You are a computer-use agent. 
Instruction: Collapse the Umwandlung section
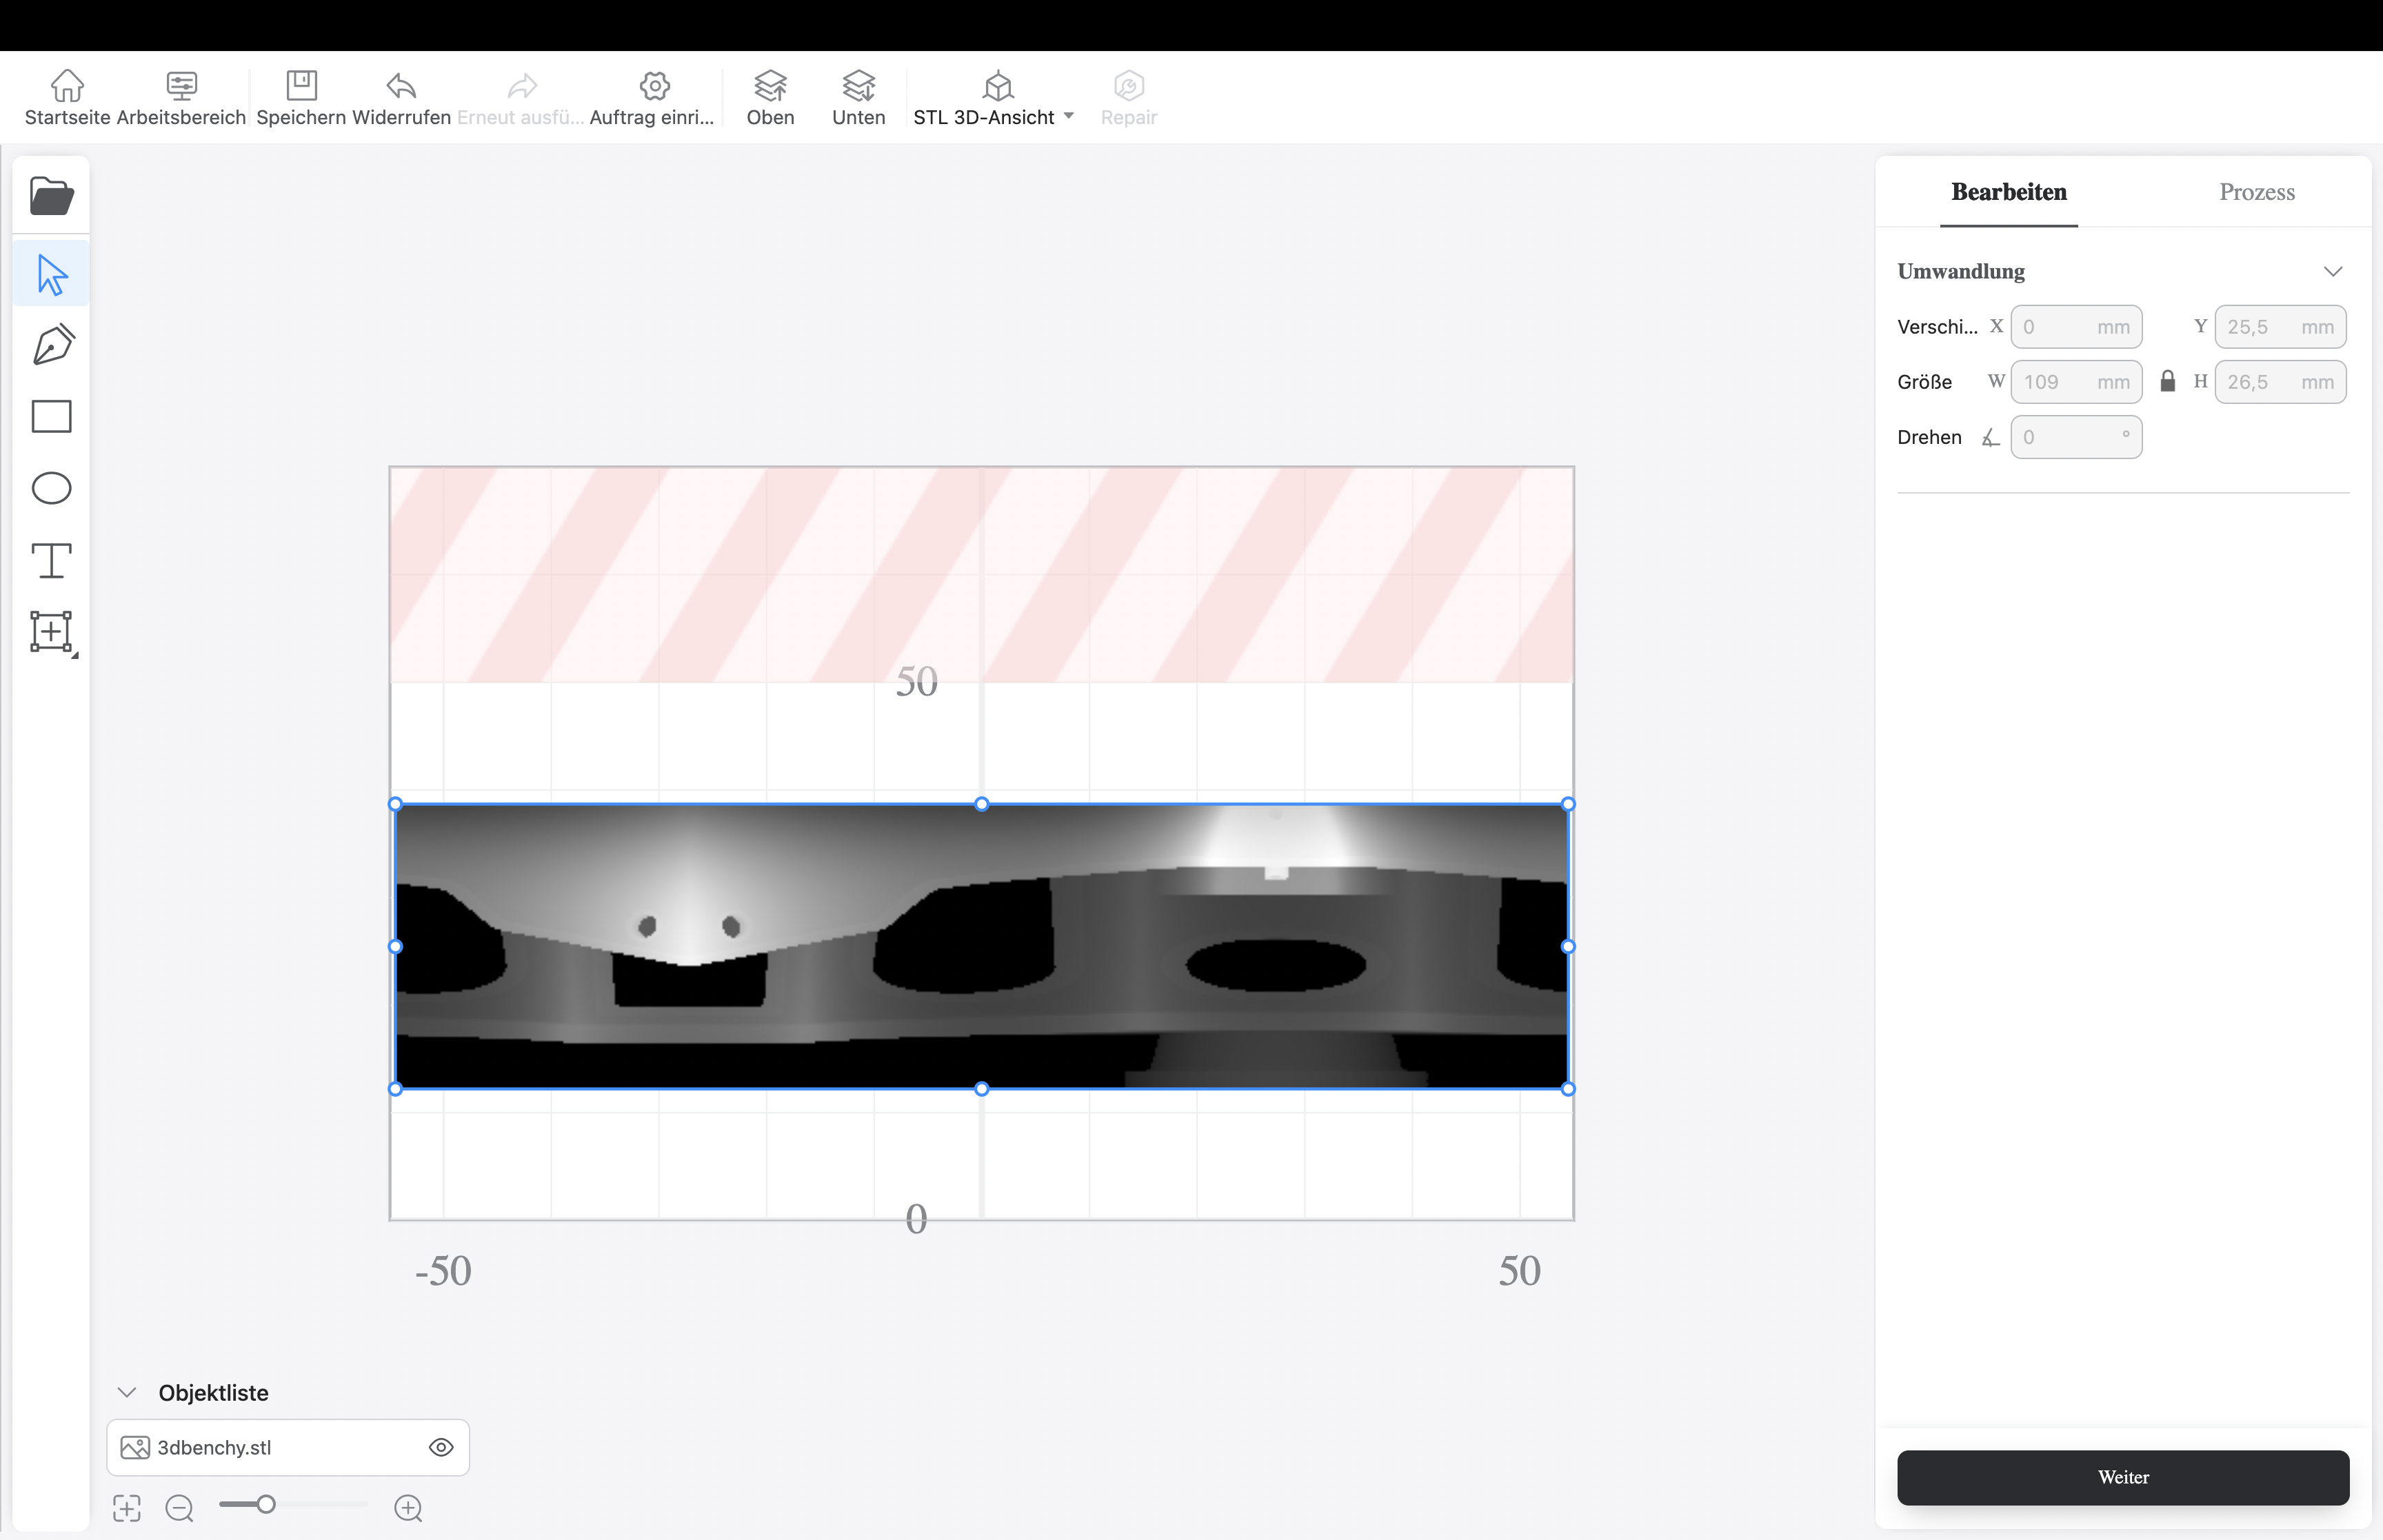(x=2332, y=271)
